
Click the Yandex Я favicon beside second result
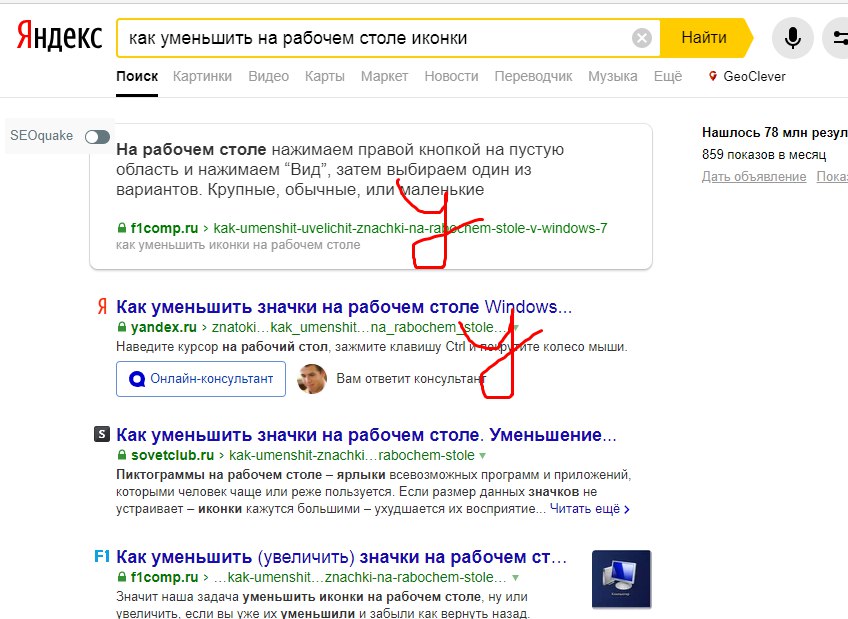102,307
